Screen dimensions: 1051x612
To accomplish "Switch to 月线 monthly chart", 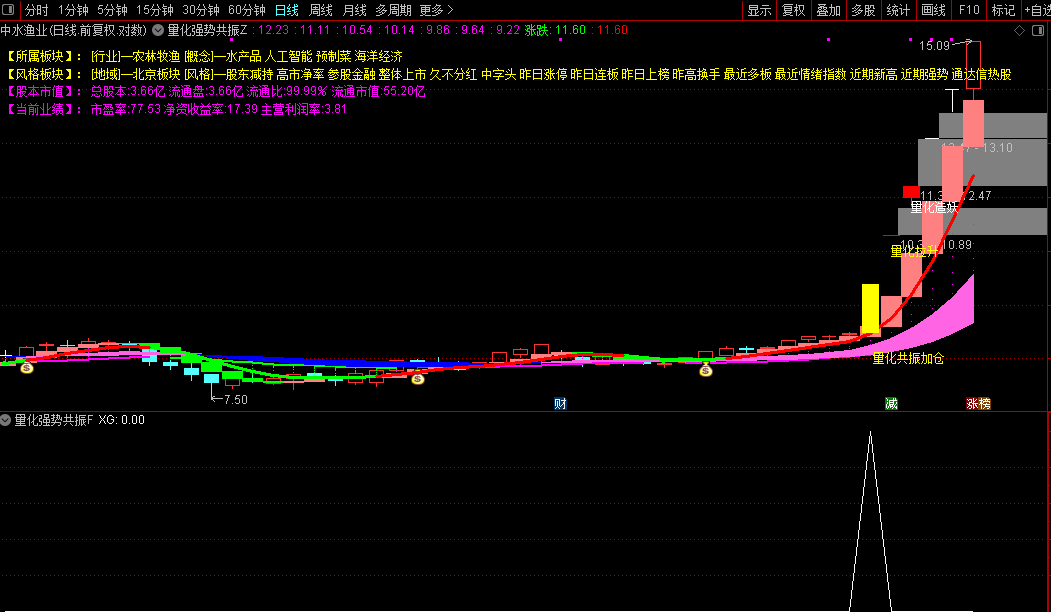I will coord(355,10).
